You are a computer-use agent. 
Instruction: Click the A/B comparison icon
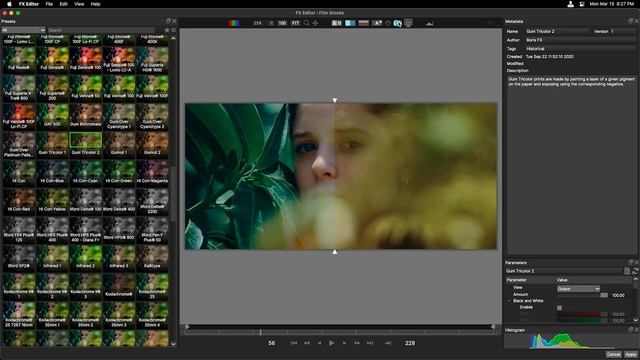(378, 23)
